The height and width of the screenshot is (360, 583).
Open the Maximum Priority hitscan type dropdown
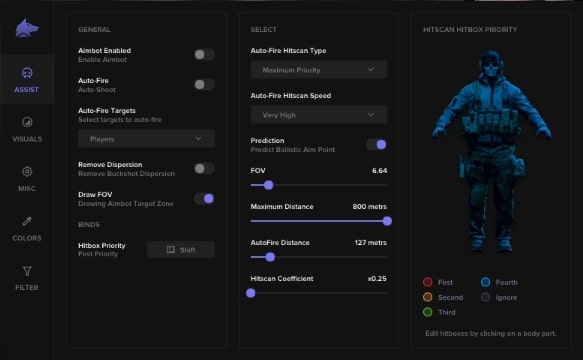pos(319,70)
